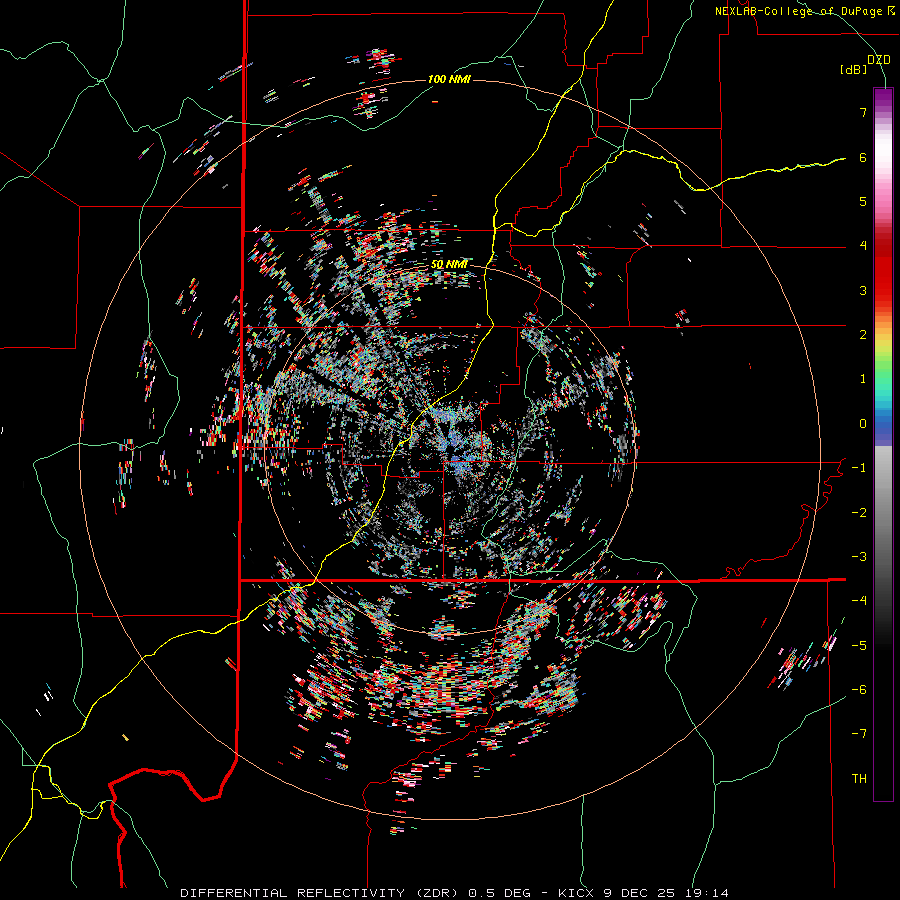900x900 pixels.
Task: Click the DZD scale title
Action: 879,60
